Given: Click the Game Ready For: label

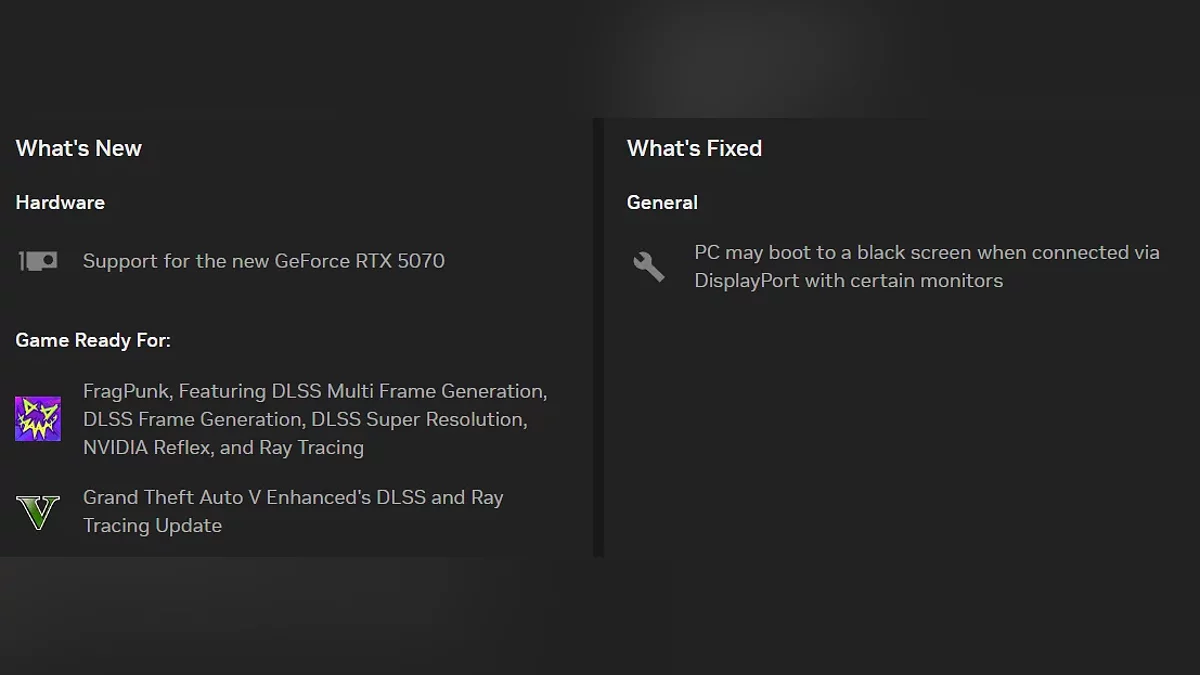Looking at the screenshot, I should click(93, 340).
